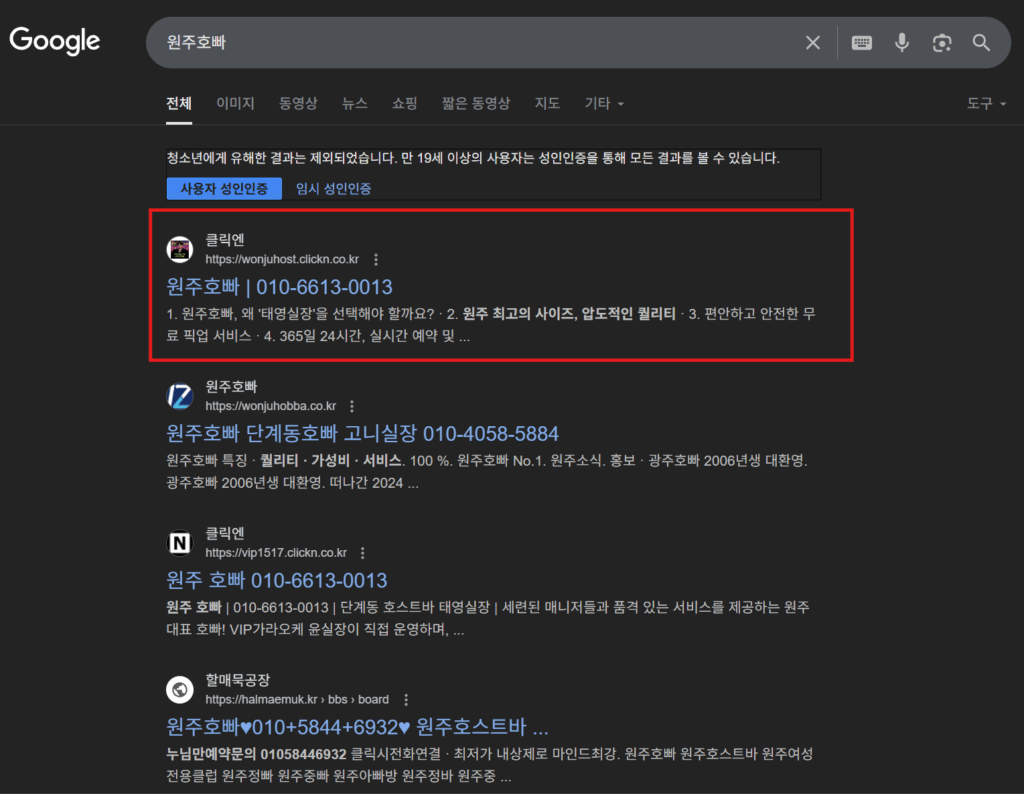This screenshot has width=1024, height=794.
Task: Switch to the 짧은 동영상 tab
Action: 476,103
